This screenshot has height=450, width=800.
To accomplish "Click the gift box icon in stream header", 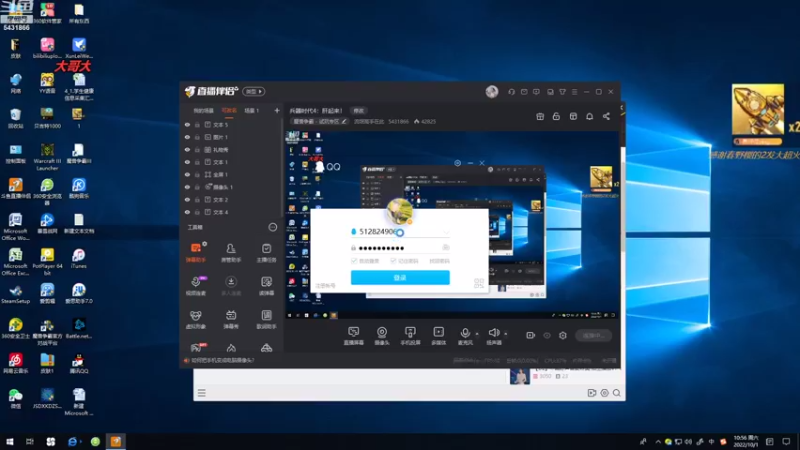I will (540, 116).
